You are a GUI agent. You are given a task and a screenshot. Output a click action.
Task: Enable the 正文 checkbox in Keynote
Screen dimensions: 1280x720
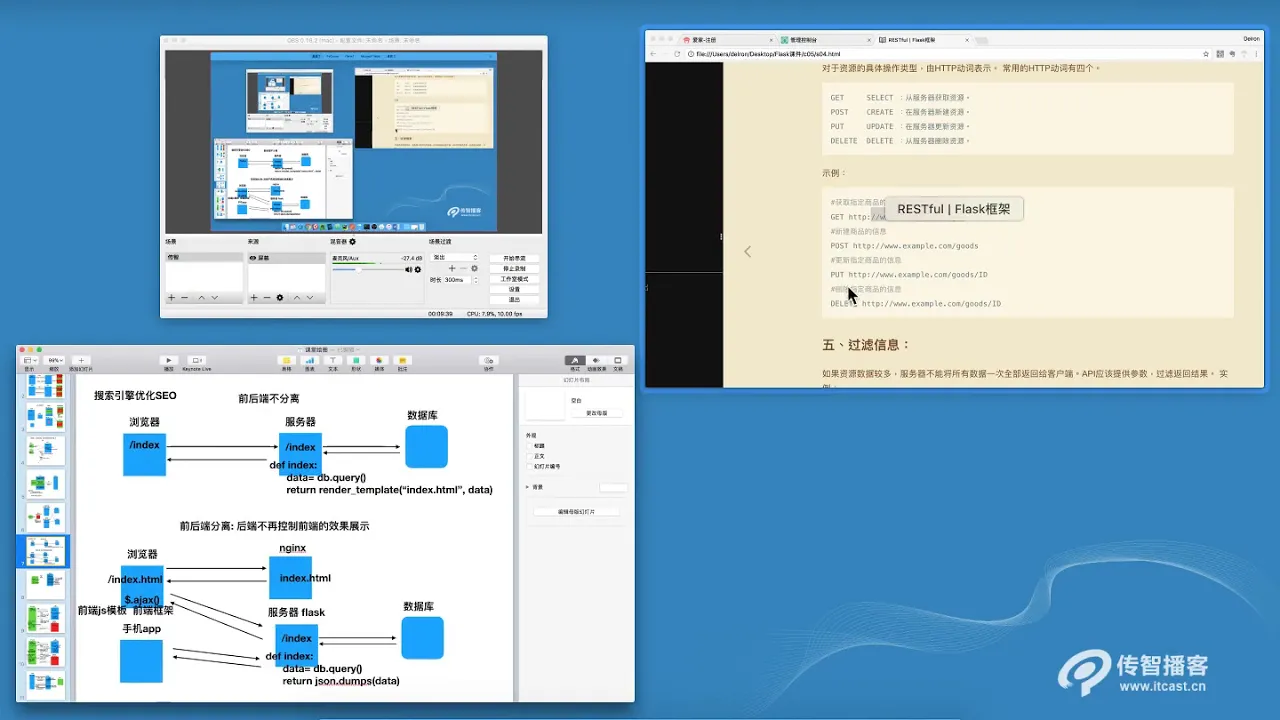pyautogui.click(x=529, y=456)
